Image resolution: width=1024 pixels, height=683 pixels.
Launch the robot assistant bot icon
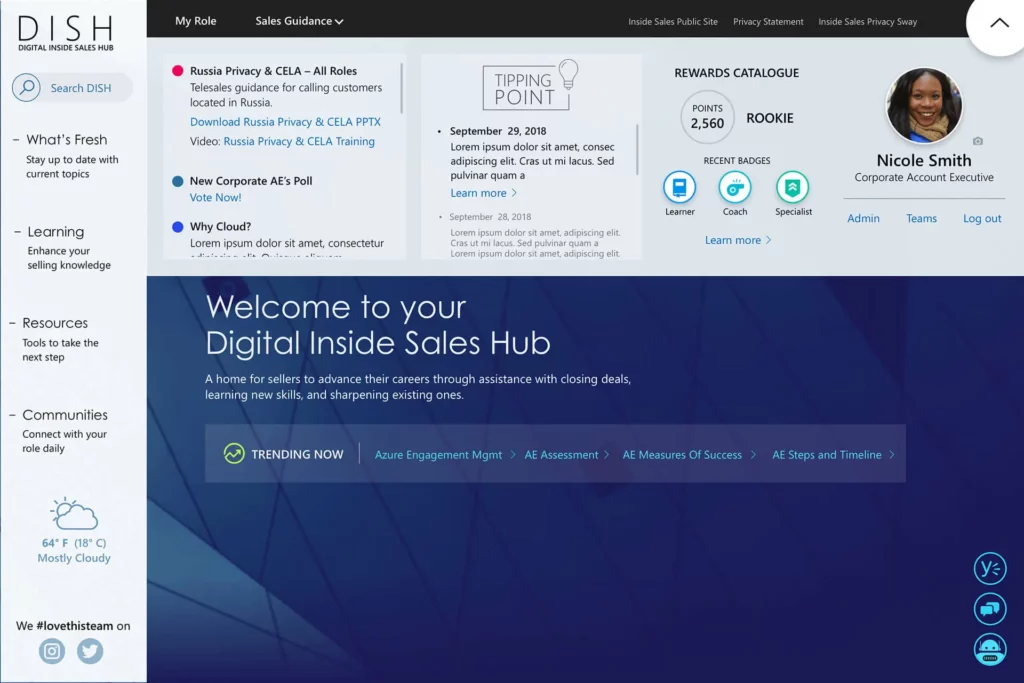point(989,650)
